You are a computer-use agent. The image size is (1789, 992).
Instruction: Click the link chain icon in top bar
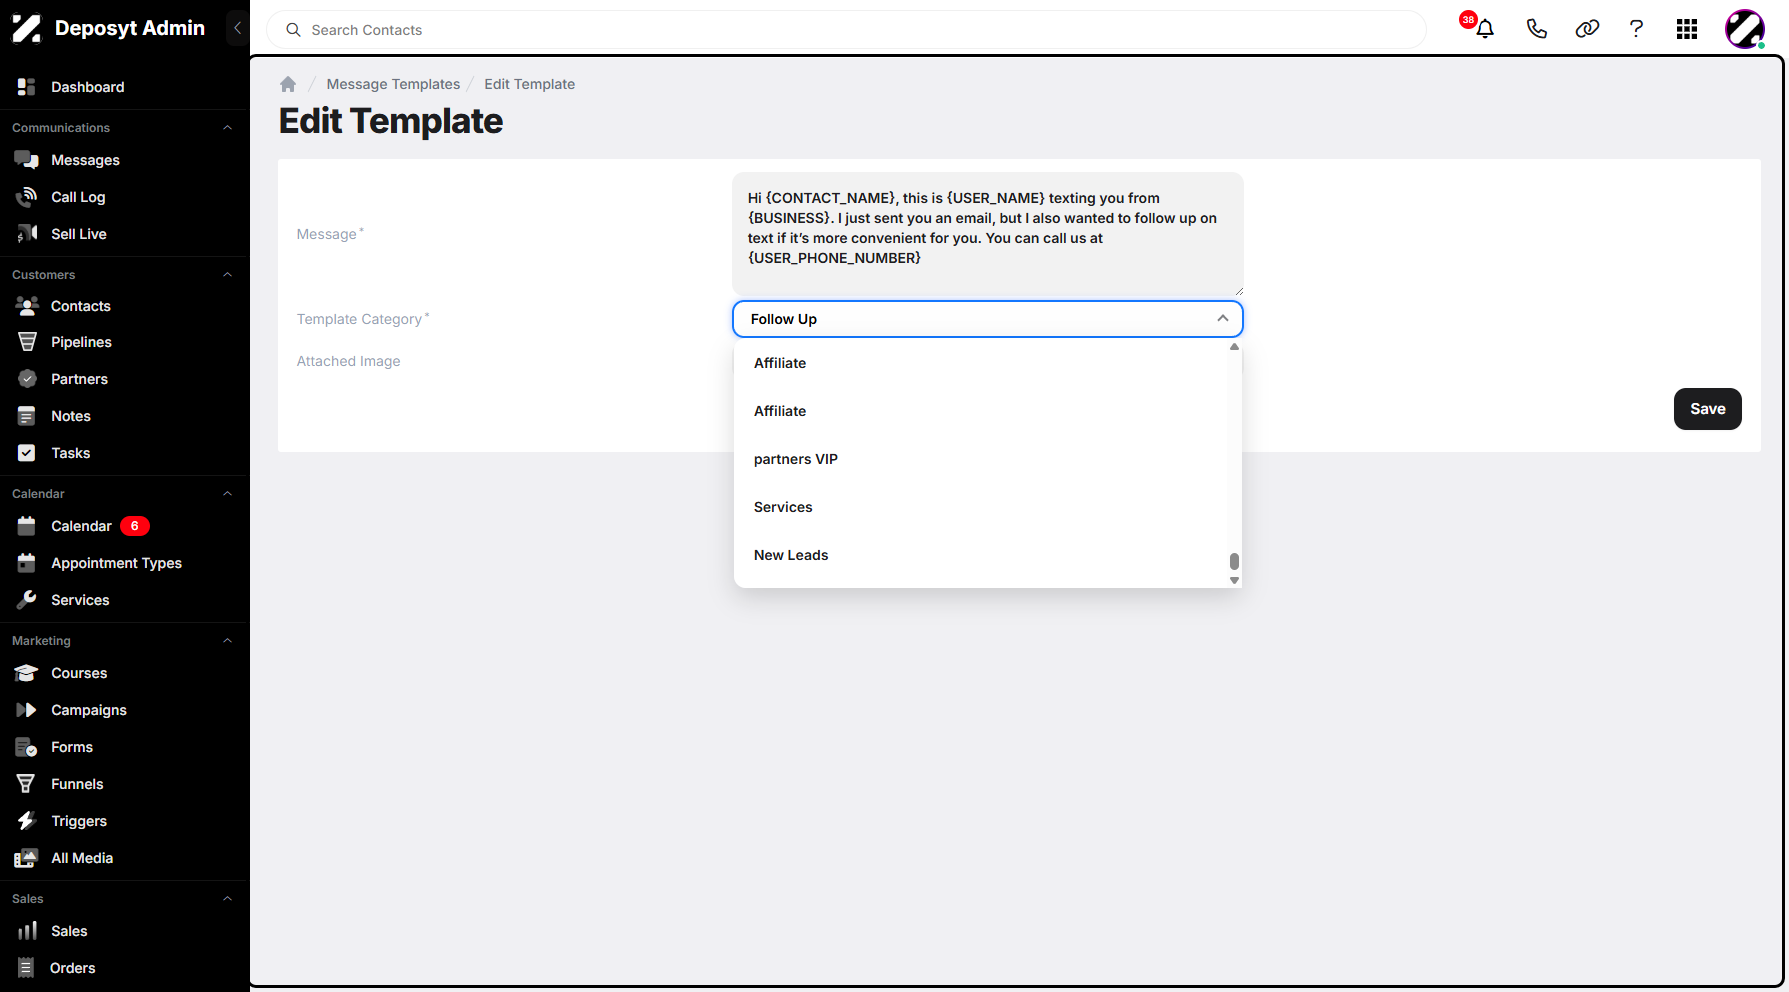tap(1587, 29)
